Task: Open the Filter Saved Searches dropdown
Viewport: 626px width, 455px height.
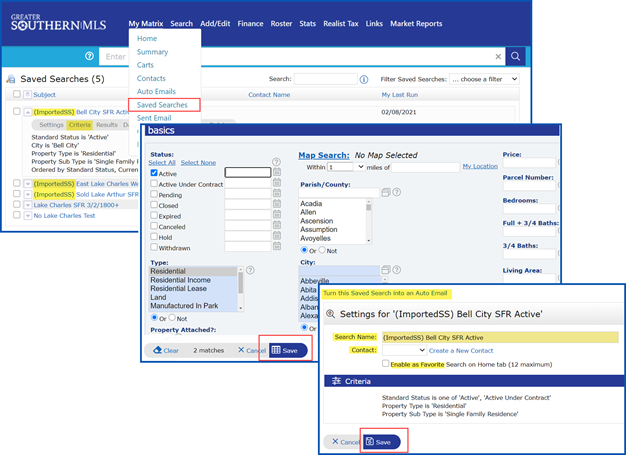Action: [484, 79]
